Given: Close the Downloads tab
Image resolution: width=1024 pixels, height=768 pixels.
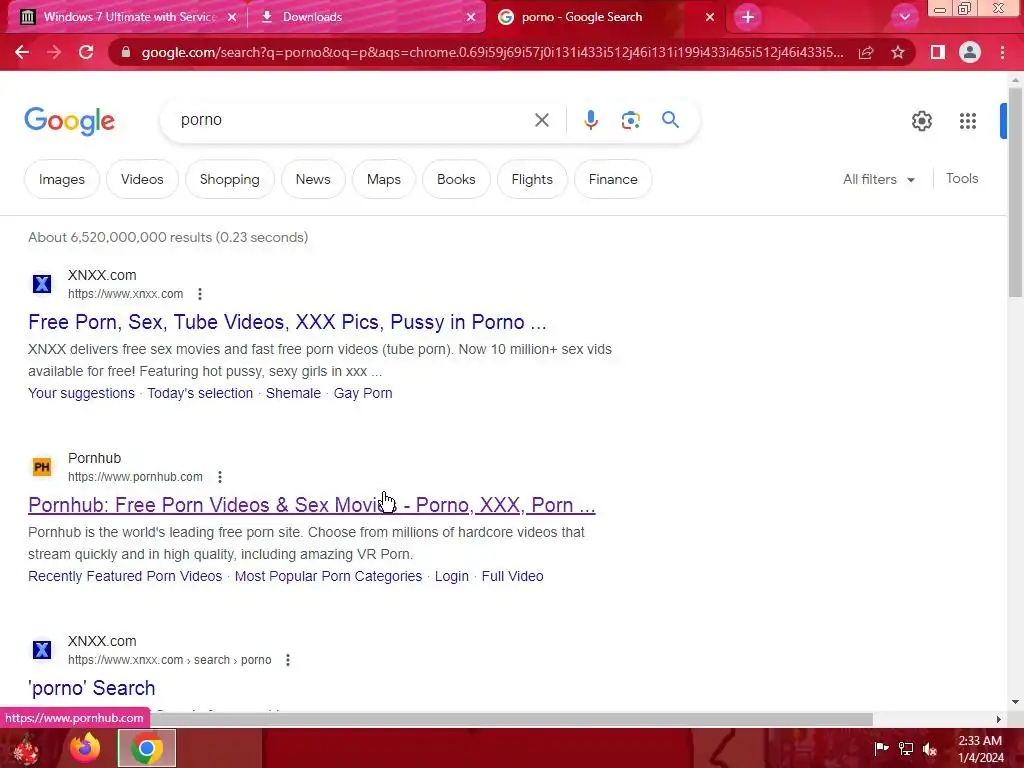Looking at the screenshot, I should pyautogui.click(x=471, y=17).
